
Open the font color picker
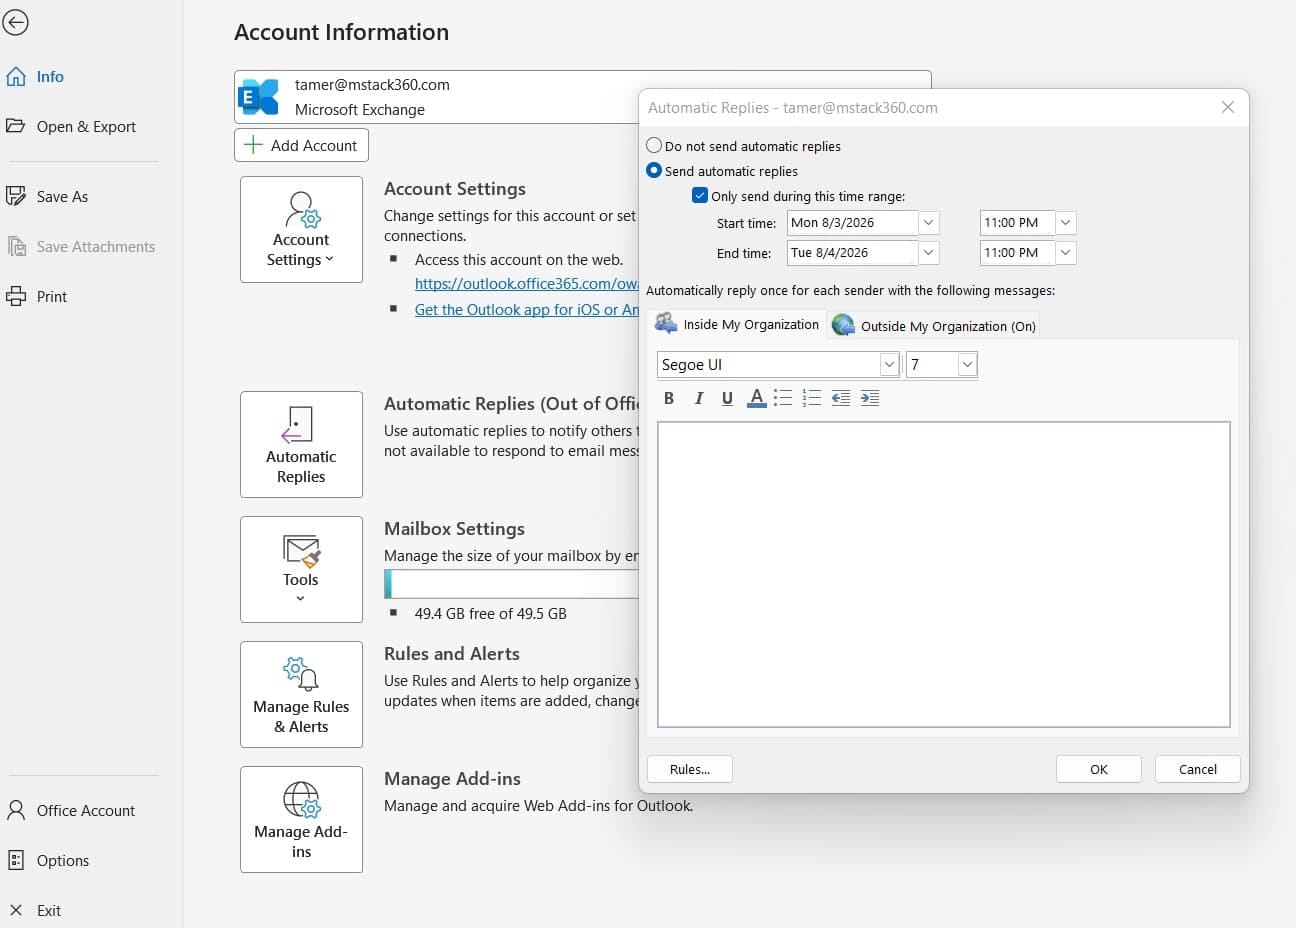tap(757, 398)
